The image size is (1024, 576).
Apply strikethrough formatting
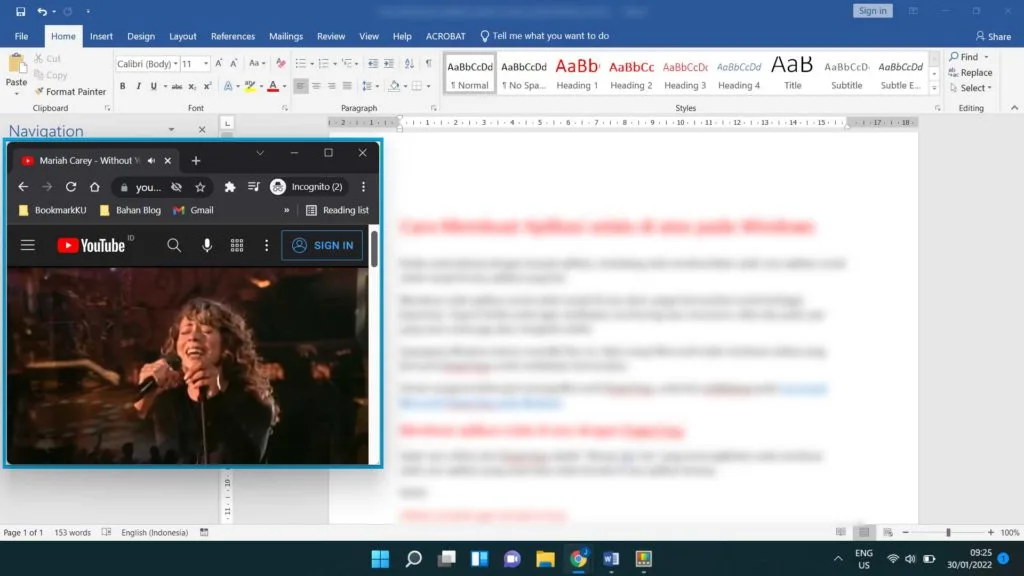[177, 86]
